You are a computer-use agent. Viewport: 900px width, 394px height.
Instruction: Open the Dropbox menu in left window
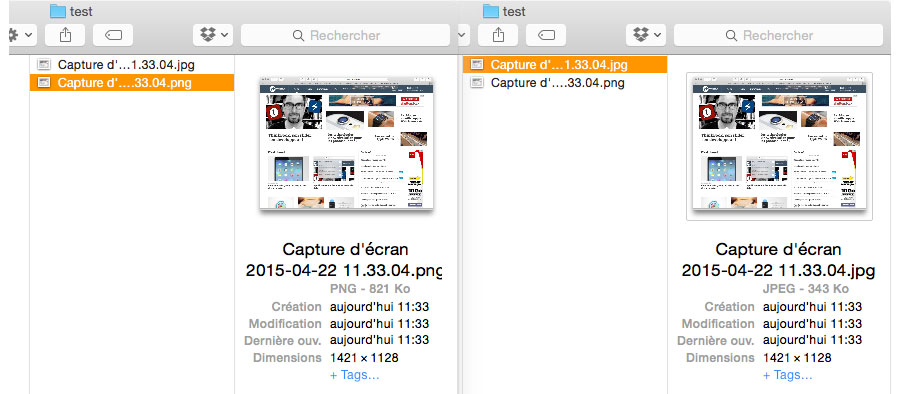(213, 35)
